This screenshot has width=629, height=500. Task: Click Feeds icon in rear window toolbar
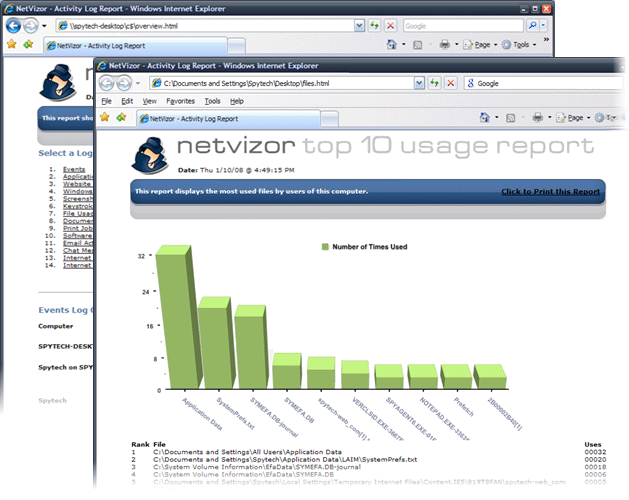pos(418,45)
